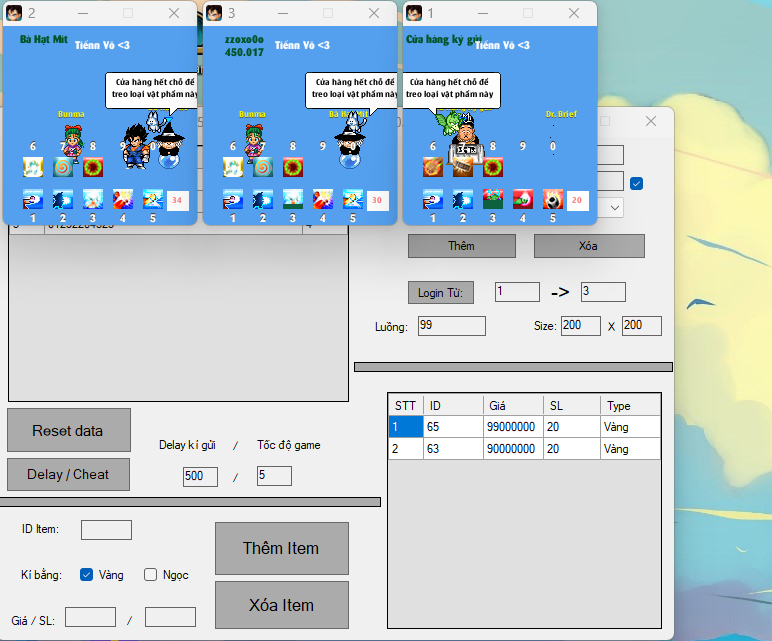
Task: Click the Giá column header
Action: pyautogui.click(x=512, y=405)
